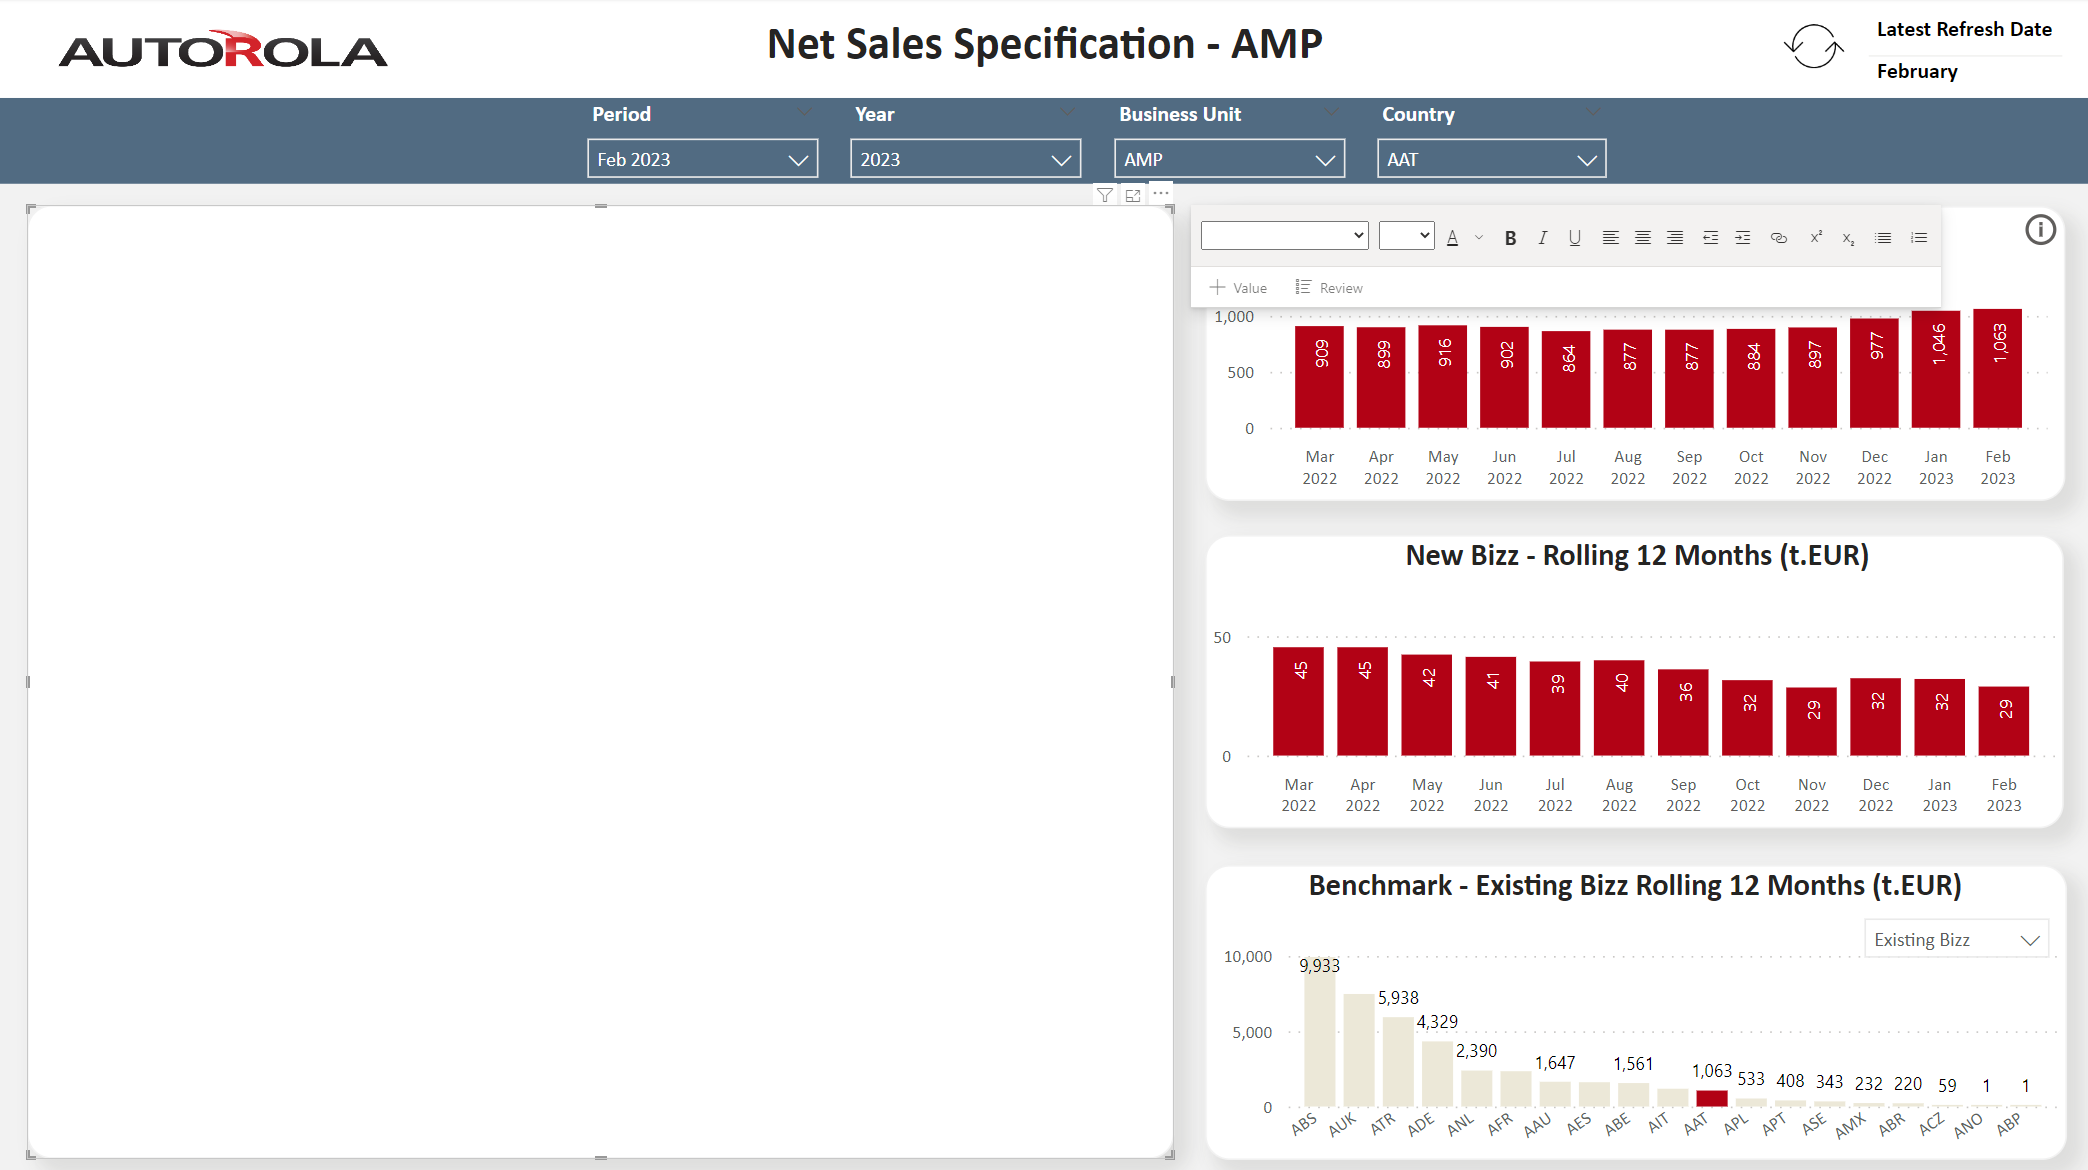Open the font color picker
Screen dimensions: 2088x1170
[1453, 238]
